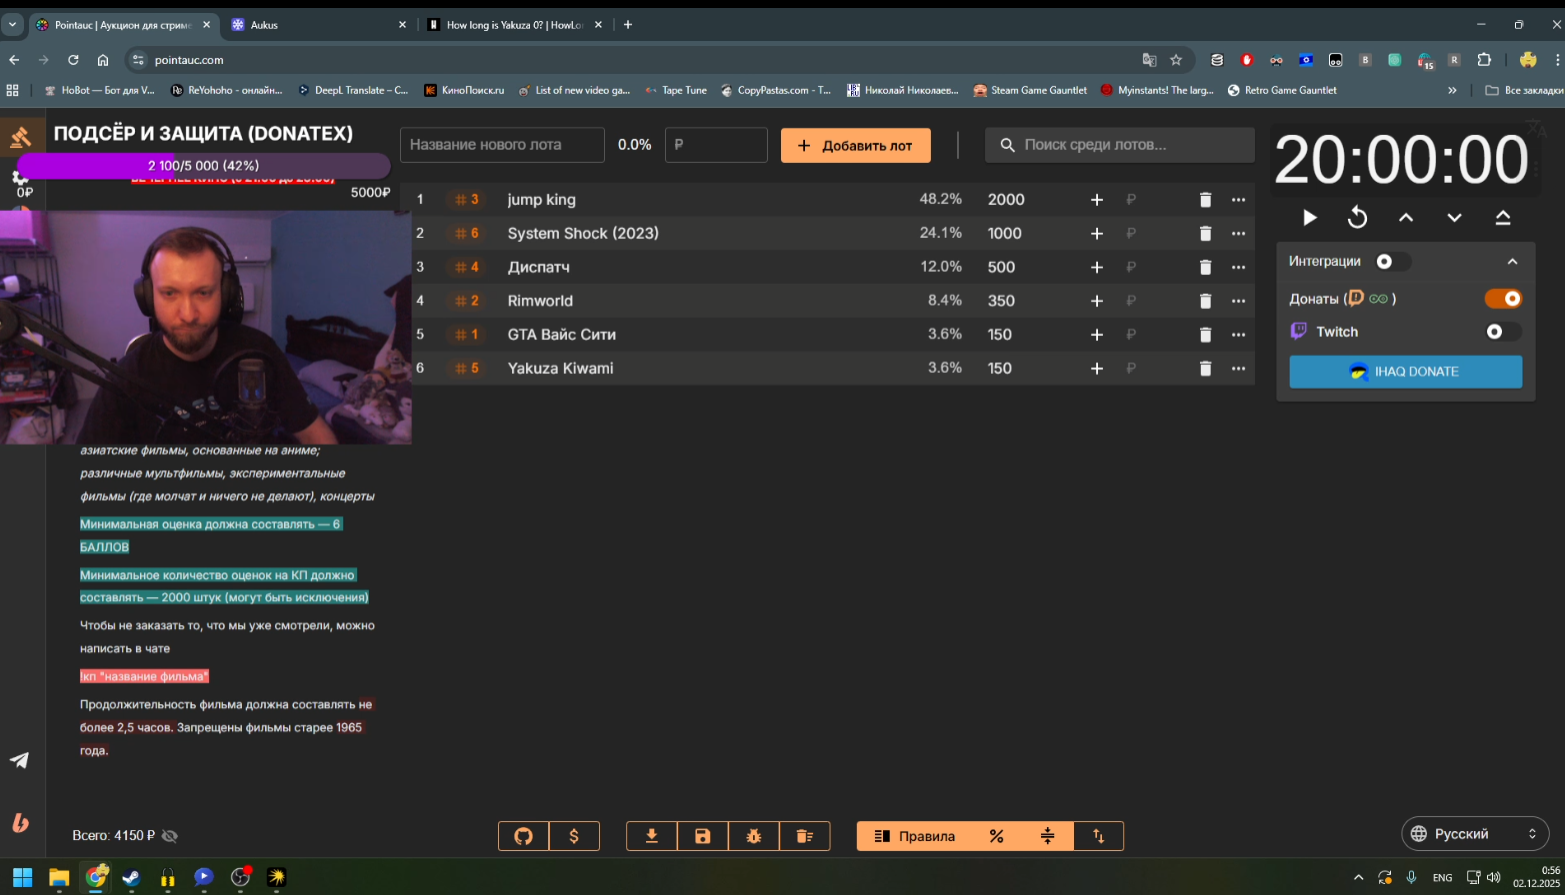This screenshot has width=1565, height=895.
Task: Expand the Chrome tab search dropdown
Action: click(x=13, y=25)
